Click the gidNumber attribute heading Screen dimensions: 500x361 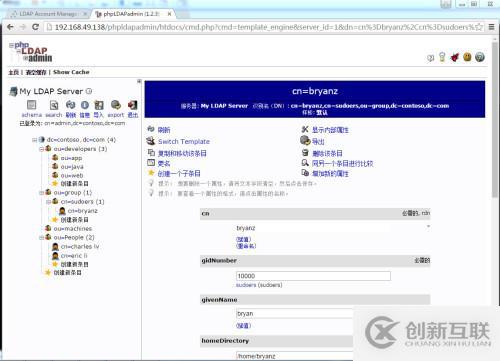(x=219, y=260)
